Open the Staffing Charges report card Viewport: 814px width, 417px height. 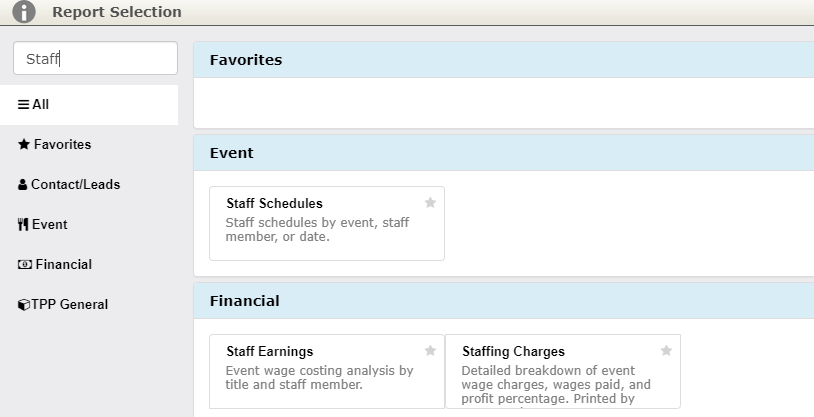pyautogui.click(x=563, y=371)
